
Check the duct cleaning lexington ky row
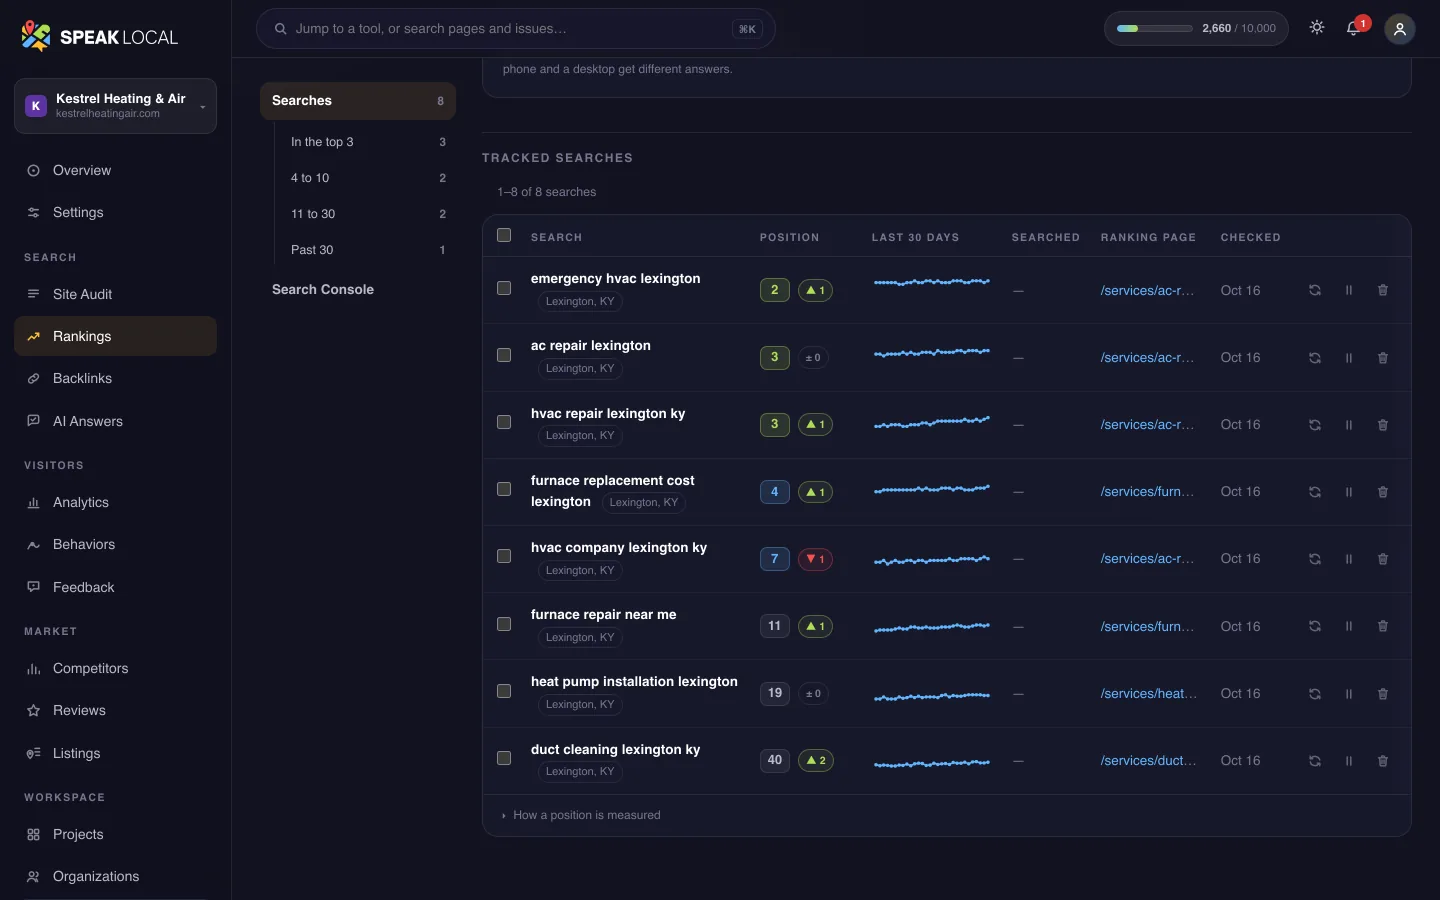point(504,758)
